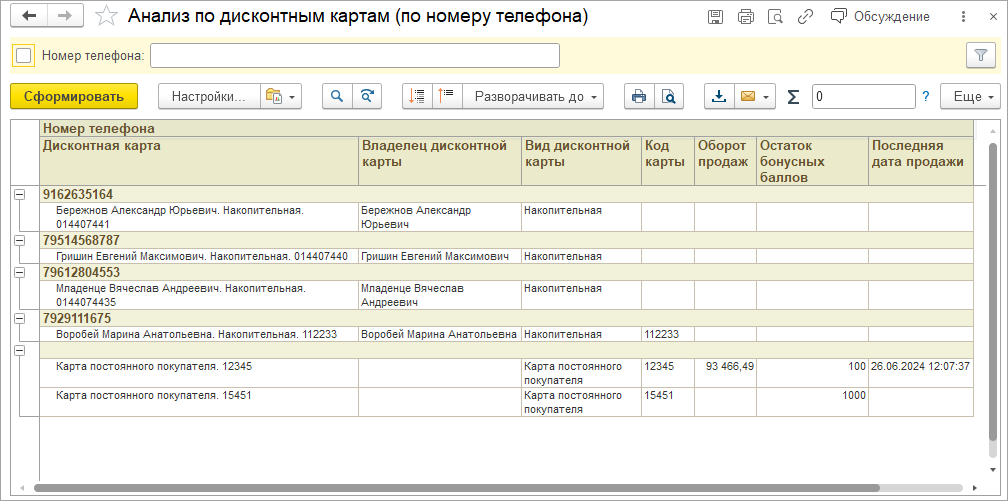Select card Младенце Вячеслав Андреевич. Накопительная
The width and height of the screenshot is (1008, 501).
click(199, 296)
